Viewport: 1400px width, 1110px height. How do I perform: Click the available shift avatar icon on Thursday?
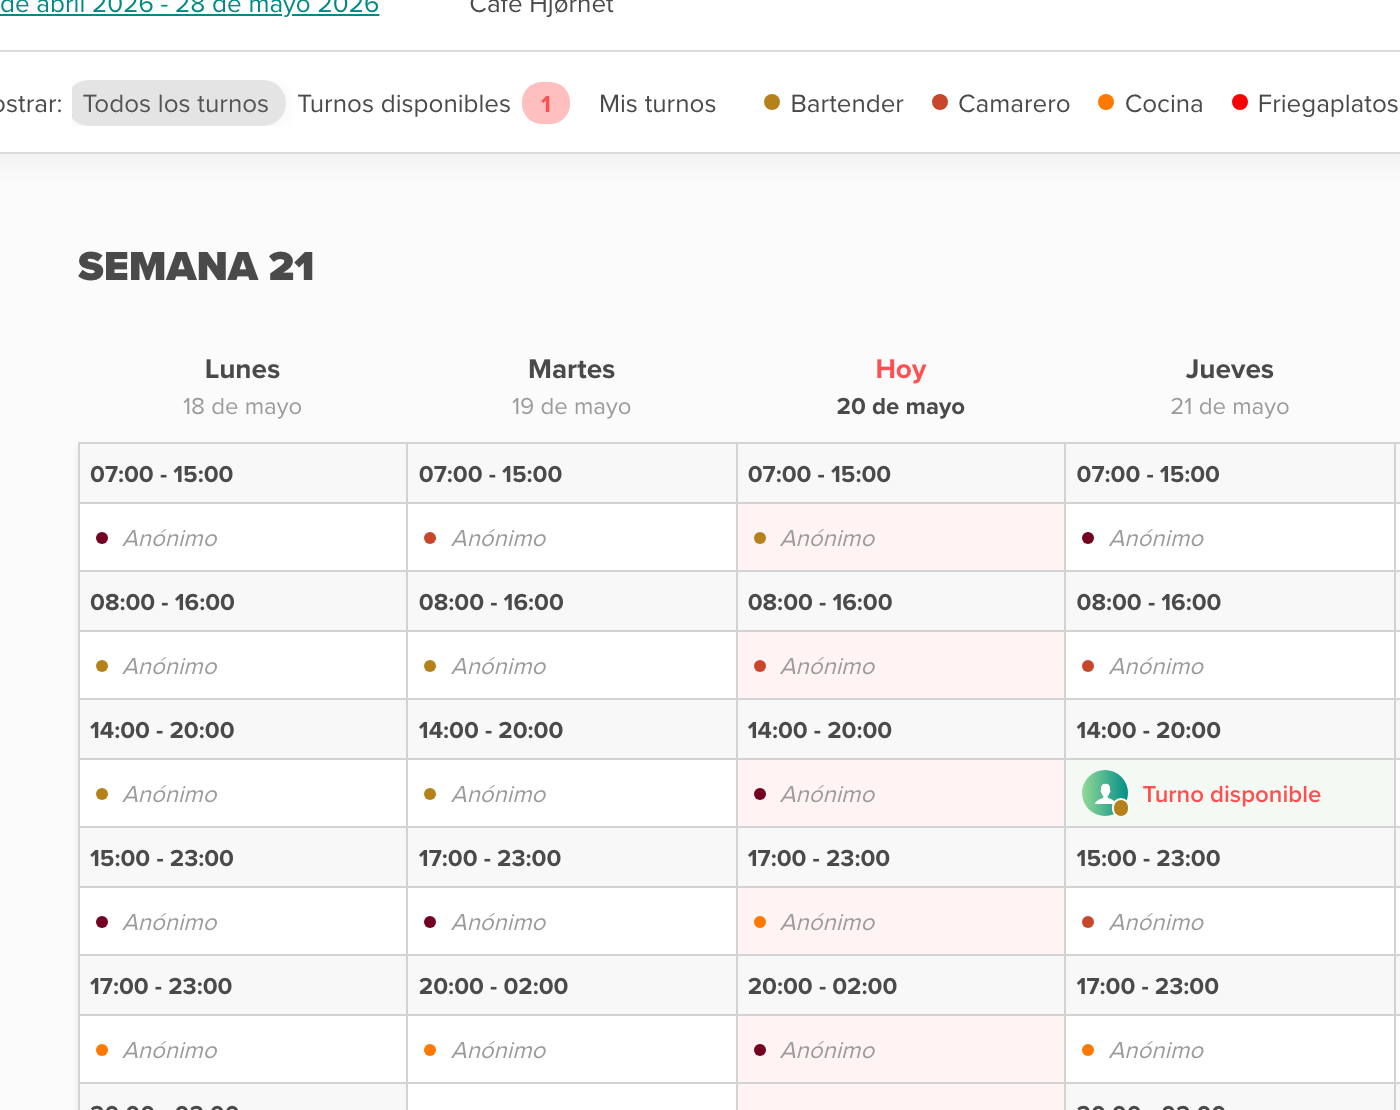[1105, 794]
